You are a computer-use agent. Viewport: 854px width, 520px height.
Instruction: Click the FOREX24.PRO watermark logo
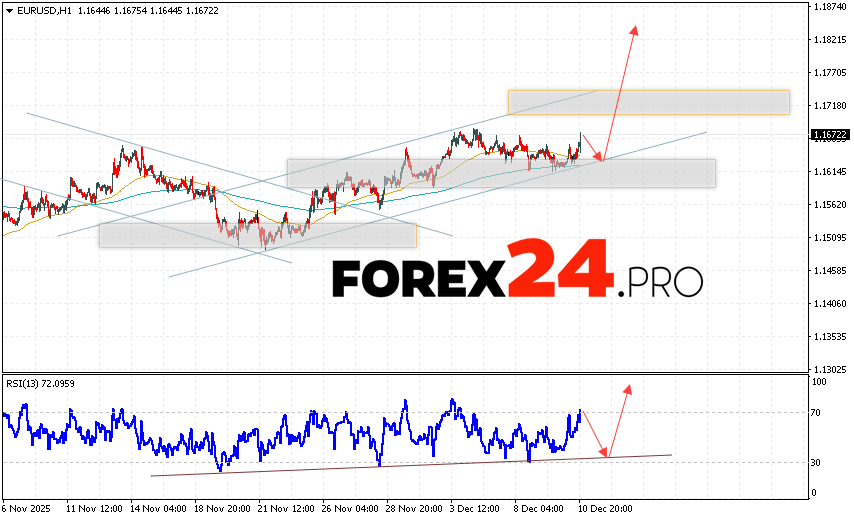516,272
